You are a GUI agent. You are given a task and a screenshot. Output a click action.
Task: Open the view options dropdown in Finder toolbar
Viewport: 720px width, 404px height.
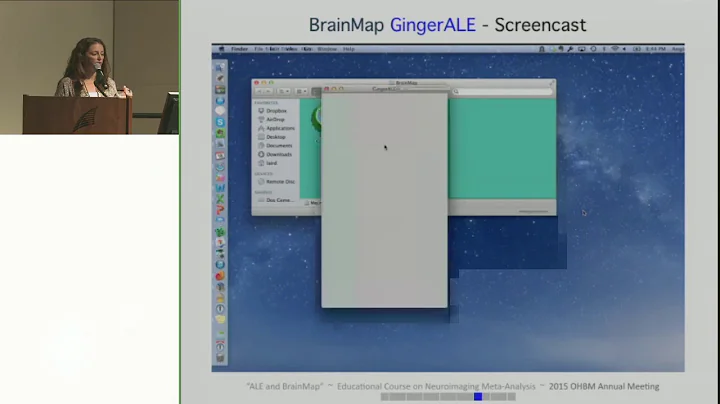pyautogui.click(x=284, y=91)
